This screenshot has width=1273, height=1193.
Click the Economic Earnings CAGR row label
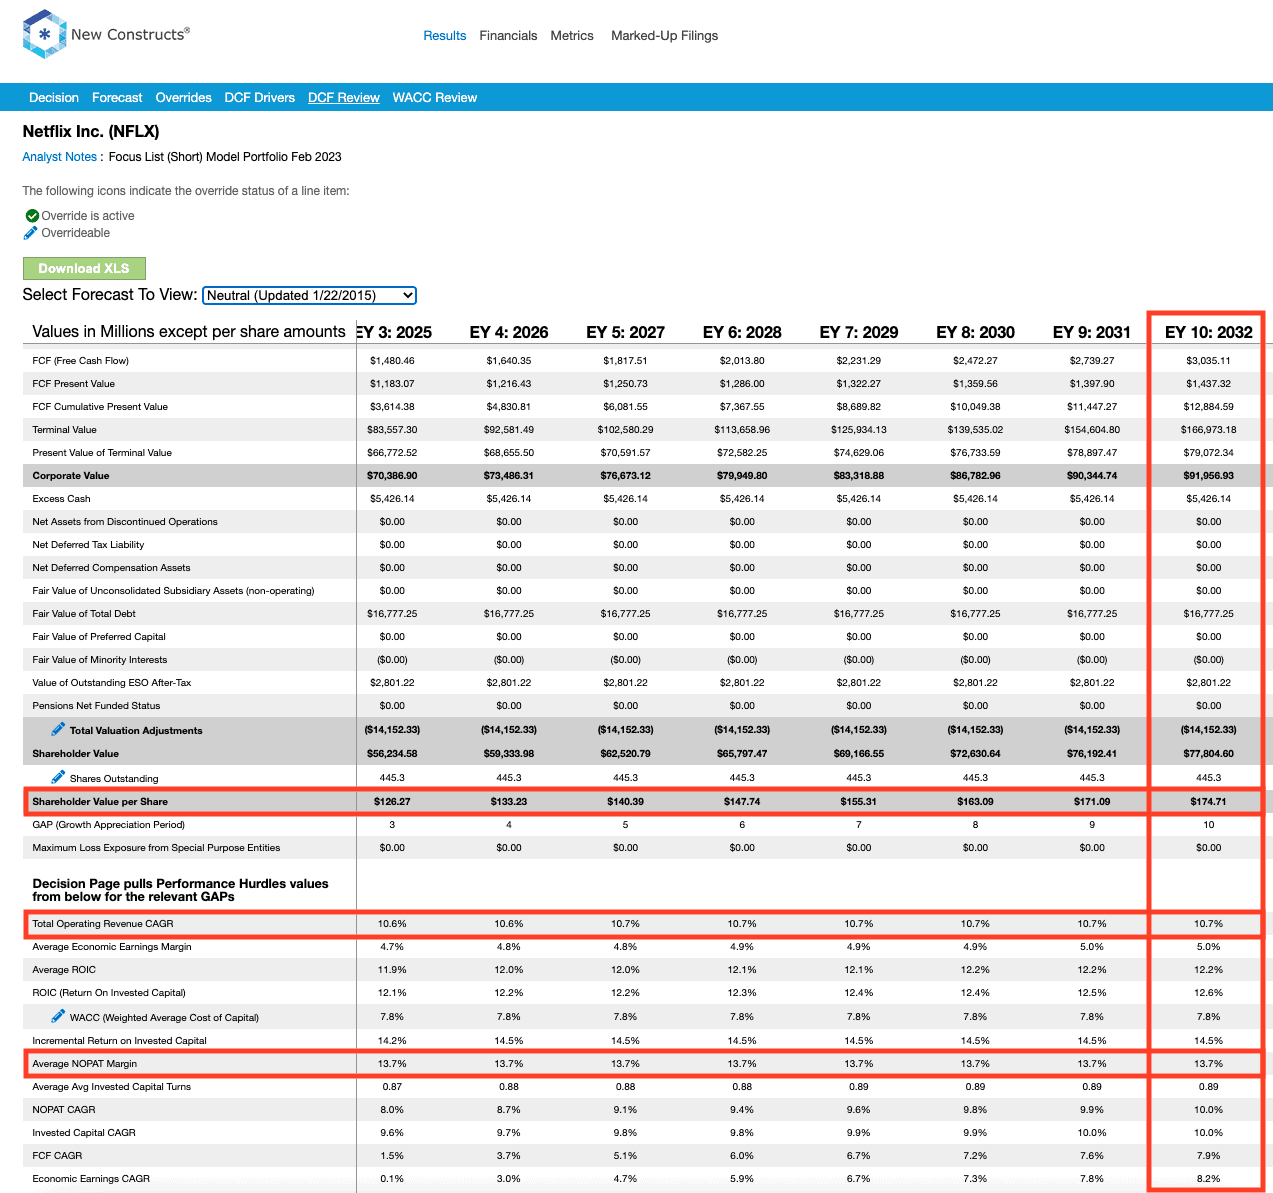(x=91, y=1179)
